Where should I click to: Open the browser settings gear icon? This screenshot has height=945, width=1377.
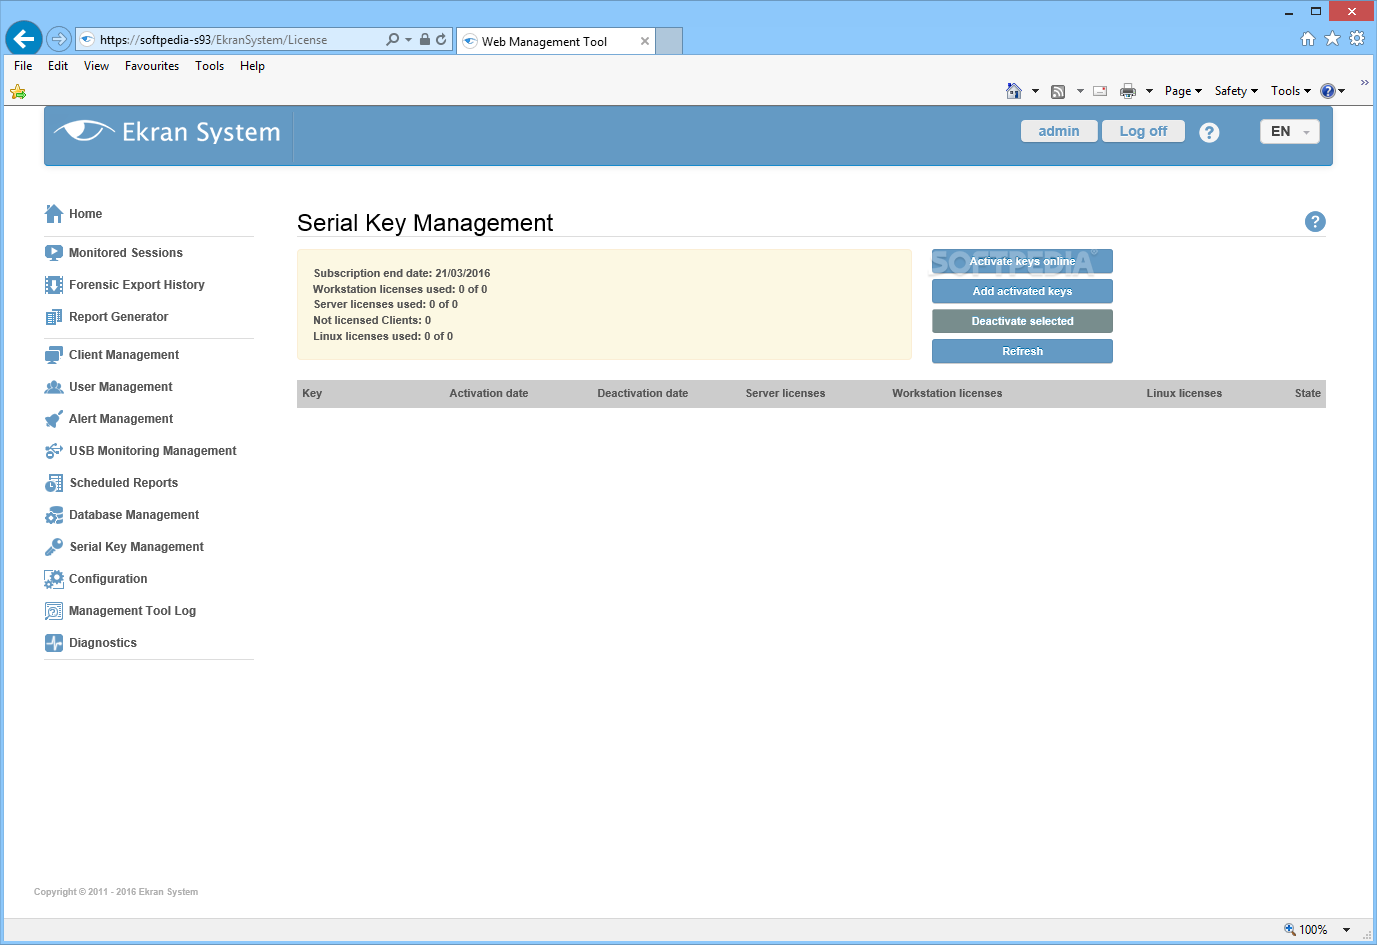tap(1357, 38)
